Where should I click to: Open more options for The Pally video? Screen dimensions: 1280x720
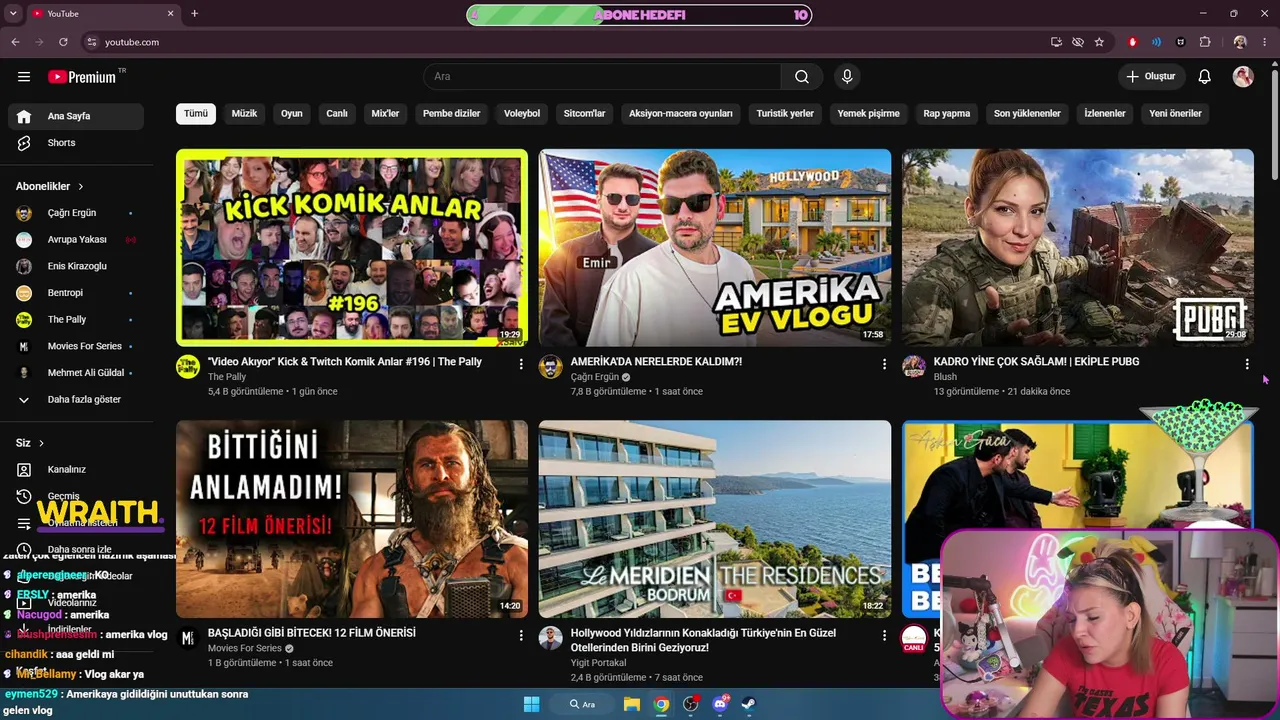coord(521,364)
